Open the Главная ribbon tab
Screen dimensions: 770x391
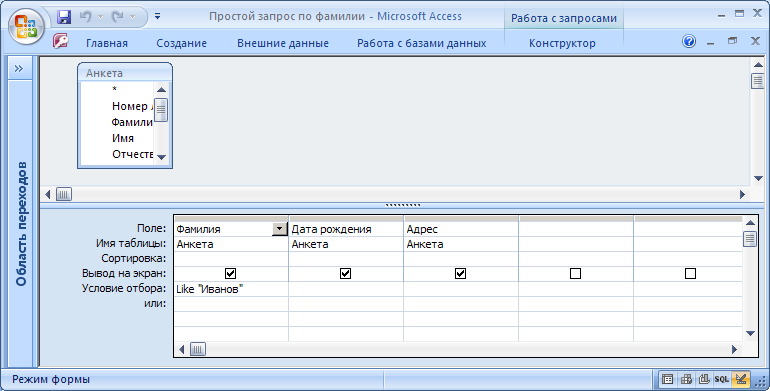(x=107, y=43)
